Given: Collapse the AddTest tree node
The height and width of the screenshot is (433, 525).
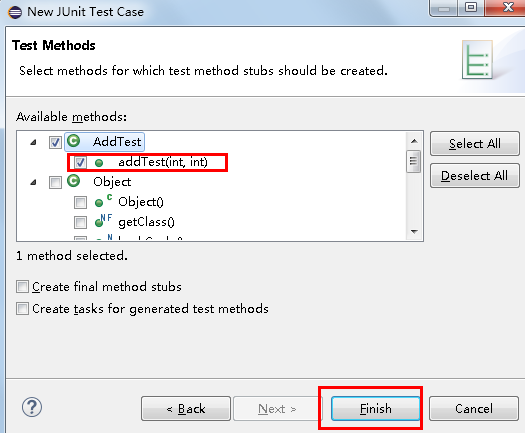Looking at the screenshot, I should tap(33, 143).
